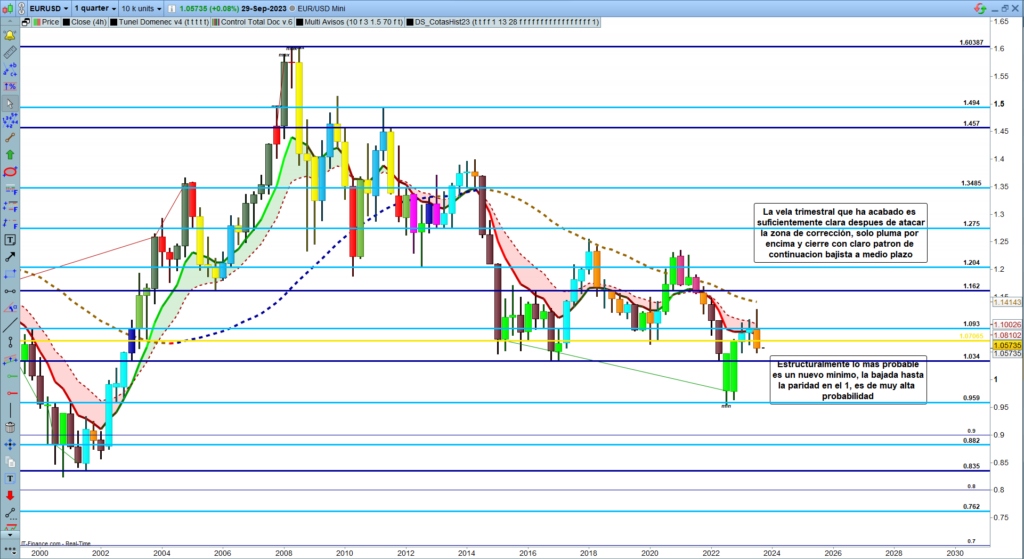Open the Tunel Domenec v4 indicator label
This screenshot has width=1024, height=559.
(163, 21)
